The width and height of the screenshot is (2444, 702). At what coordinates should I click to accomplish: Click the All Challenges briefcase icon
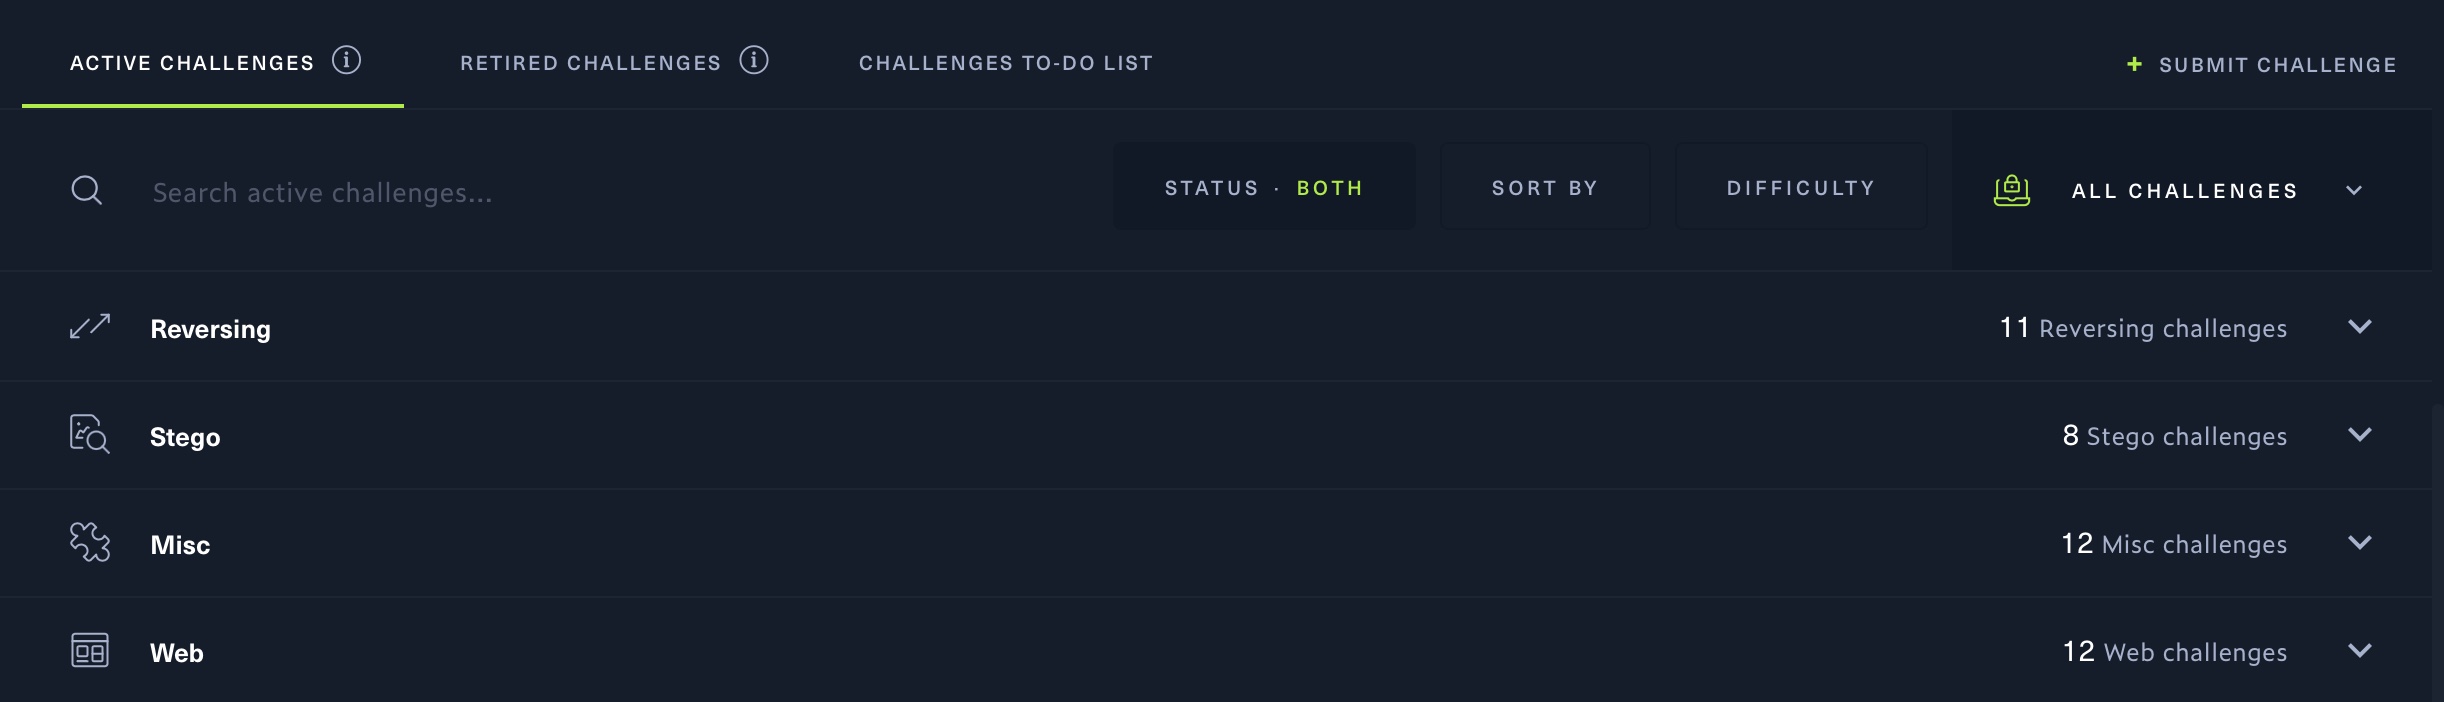point(2012,190)
